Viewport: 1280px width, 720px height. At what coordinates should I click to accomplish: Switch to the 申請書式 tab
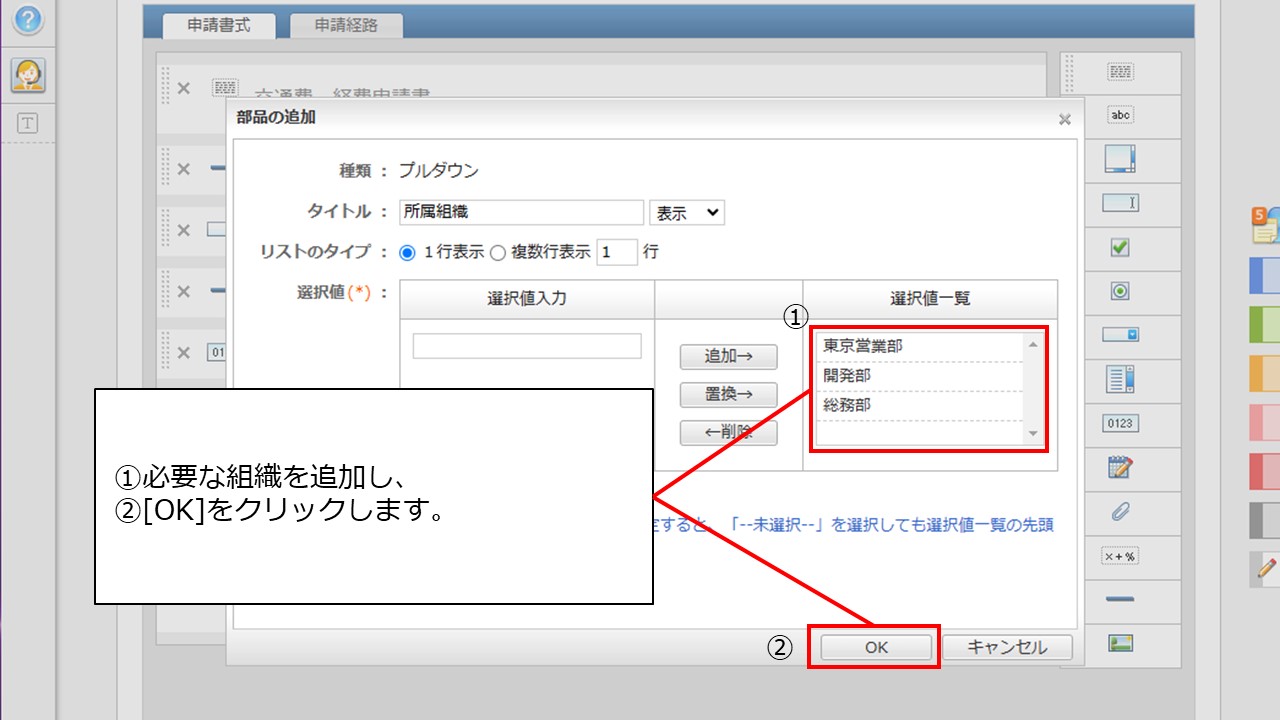coord(218,26)
